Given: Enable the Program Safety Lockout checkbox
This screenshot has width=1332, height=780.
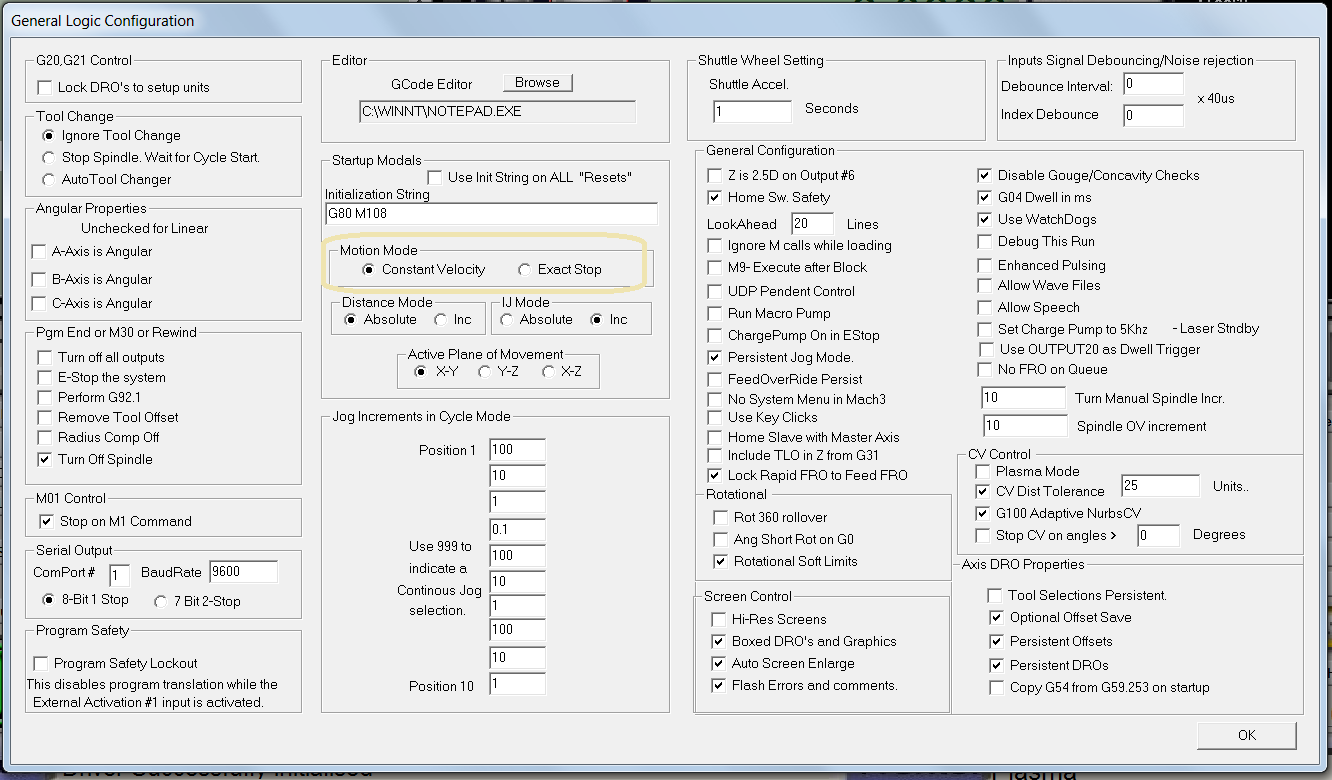Looking at the screenshot, I should click(41, 663).
